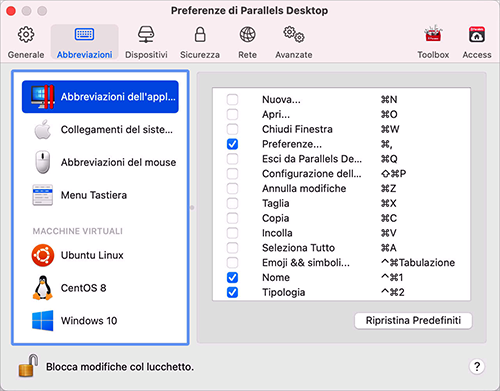
Task: Click the Parallels app icon in sidebar
Action: 42,97
